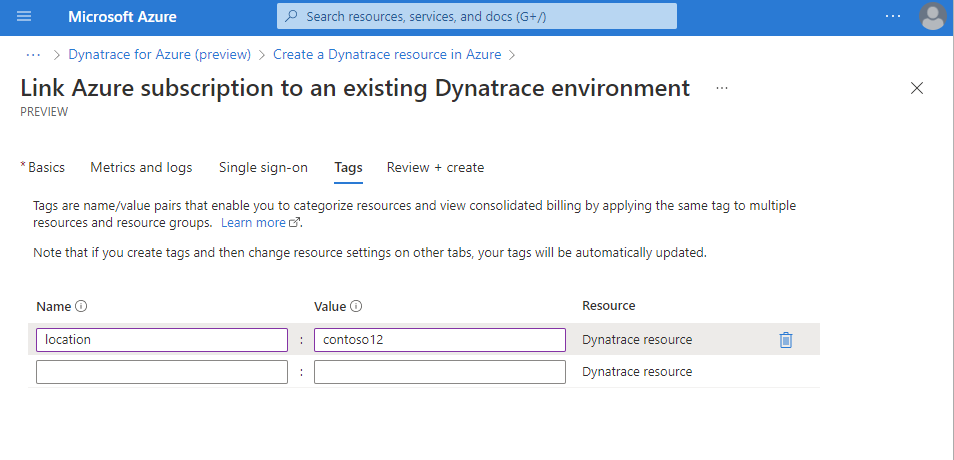Image resolution: width=954 pixels, height=460 pixels.
Task: Click the Value column header label
Action: pyautogui.click(x=330, y=306)
